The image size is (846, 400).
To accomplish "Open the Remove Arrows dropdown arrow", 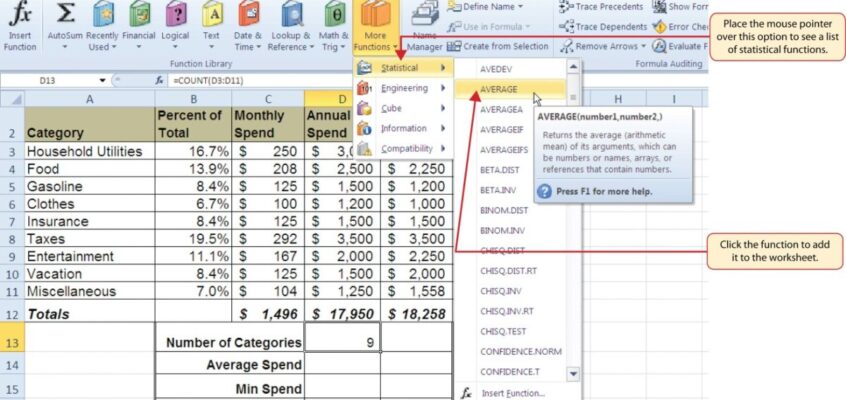I will pos(643,47).
